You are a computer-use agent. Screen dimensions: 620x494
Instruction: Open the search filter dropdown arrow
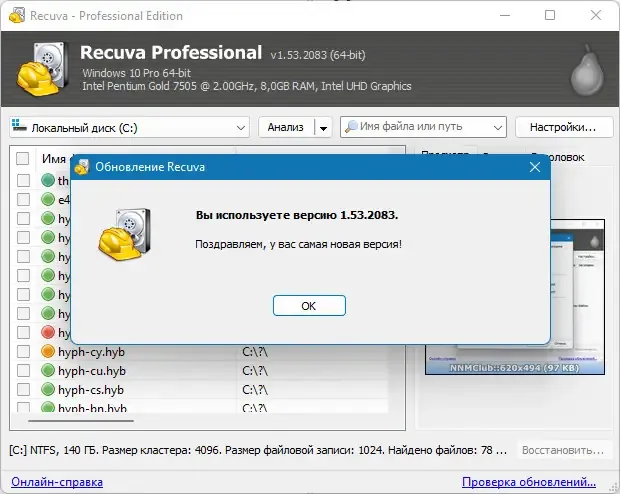497,127
